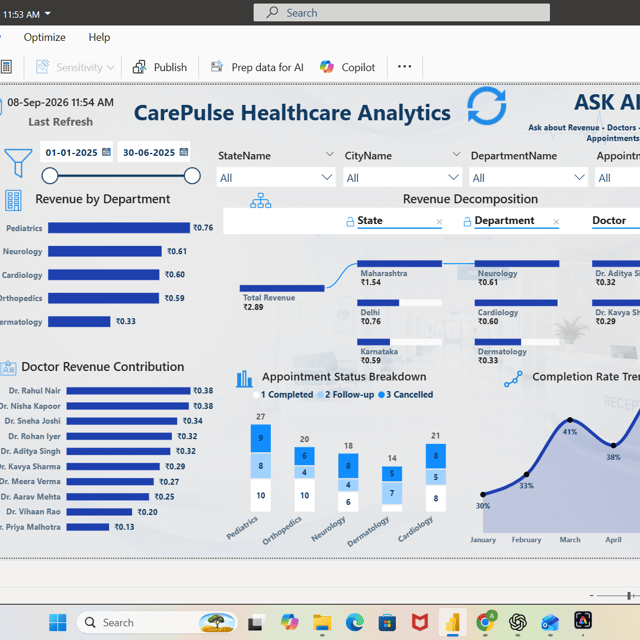Open the start date calendar picker icon
640x640 pixels.
click(106, 152)
